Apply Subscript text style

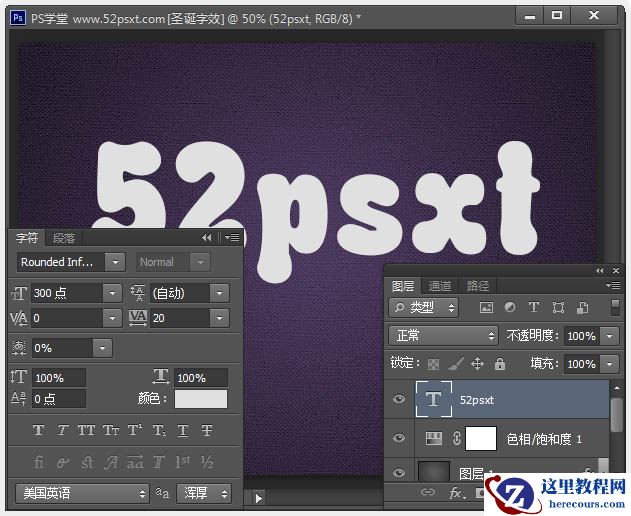159,430
